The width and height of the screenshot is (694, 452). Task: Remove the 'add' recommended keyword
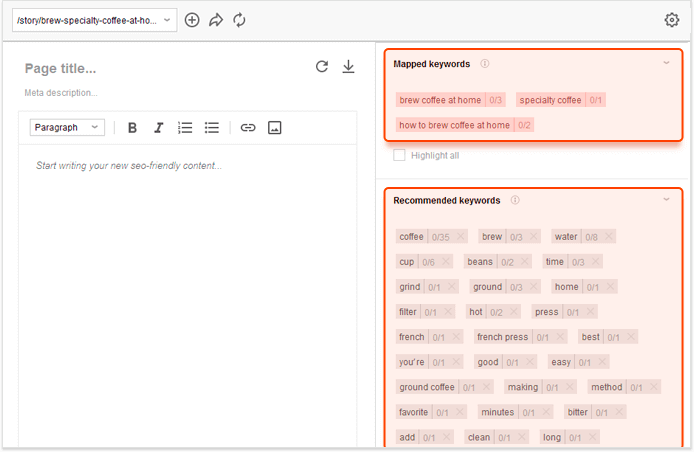446,437
